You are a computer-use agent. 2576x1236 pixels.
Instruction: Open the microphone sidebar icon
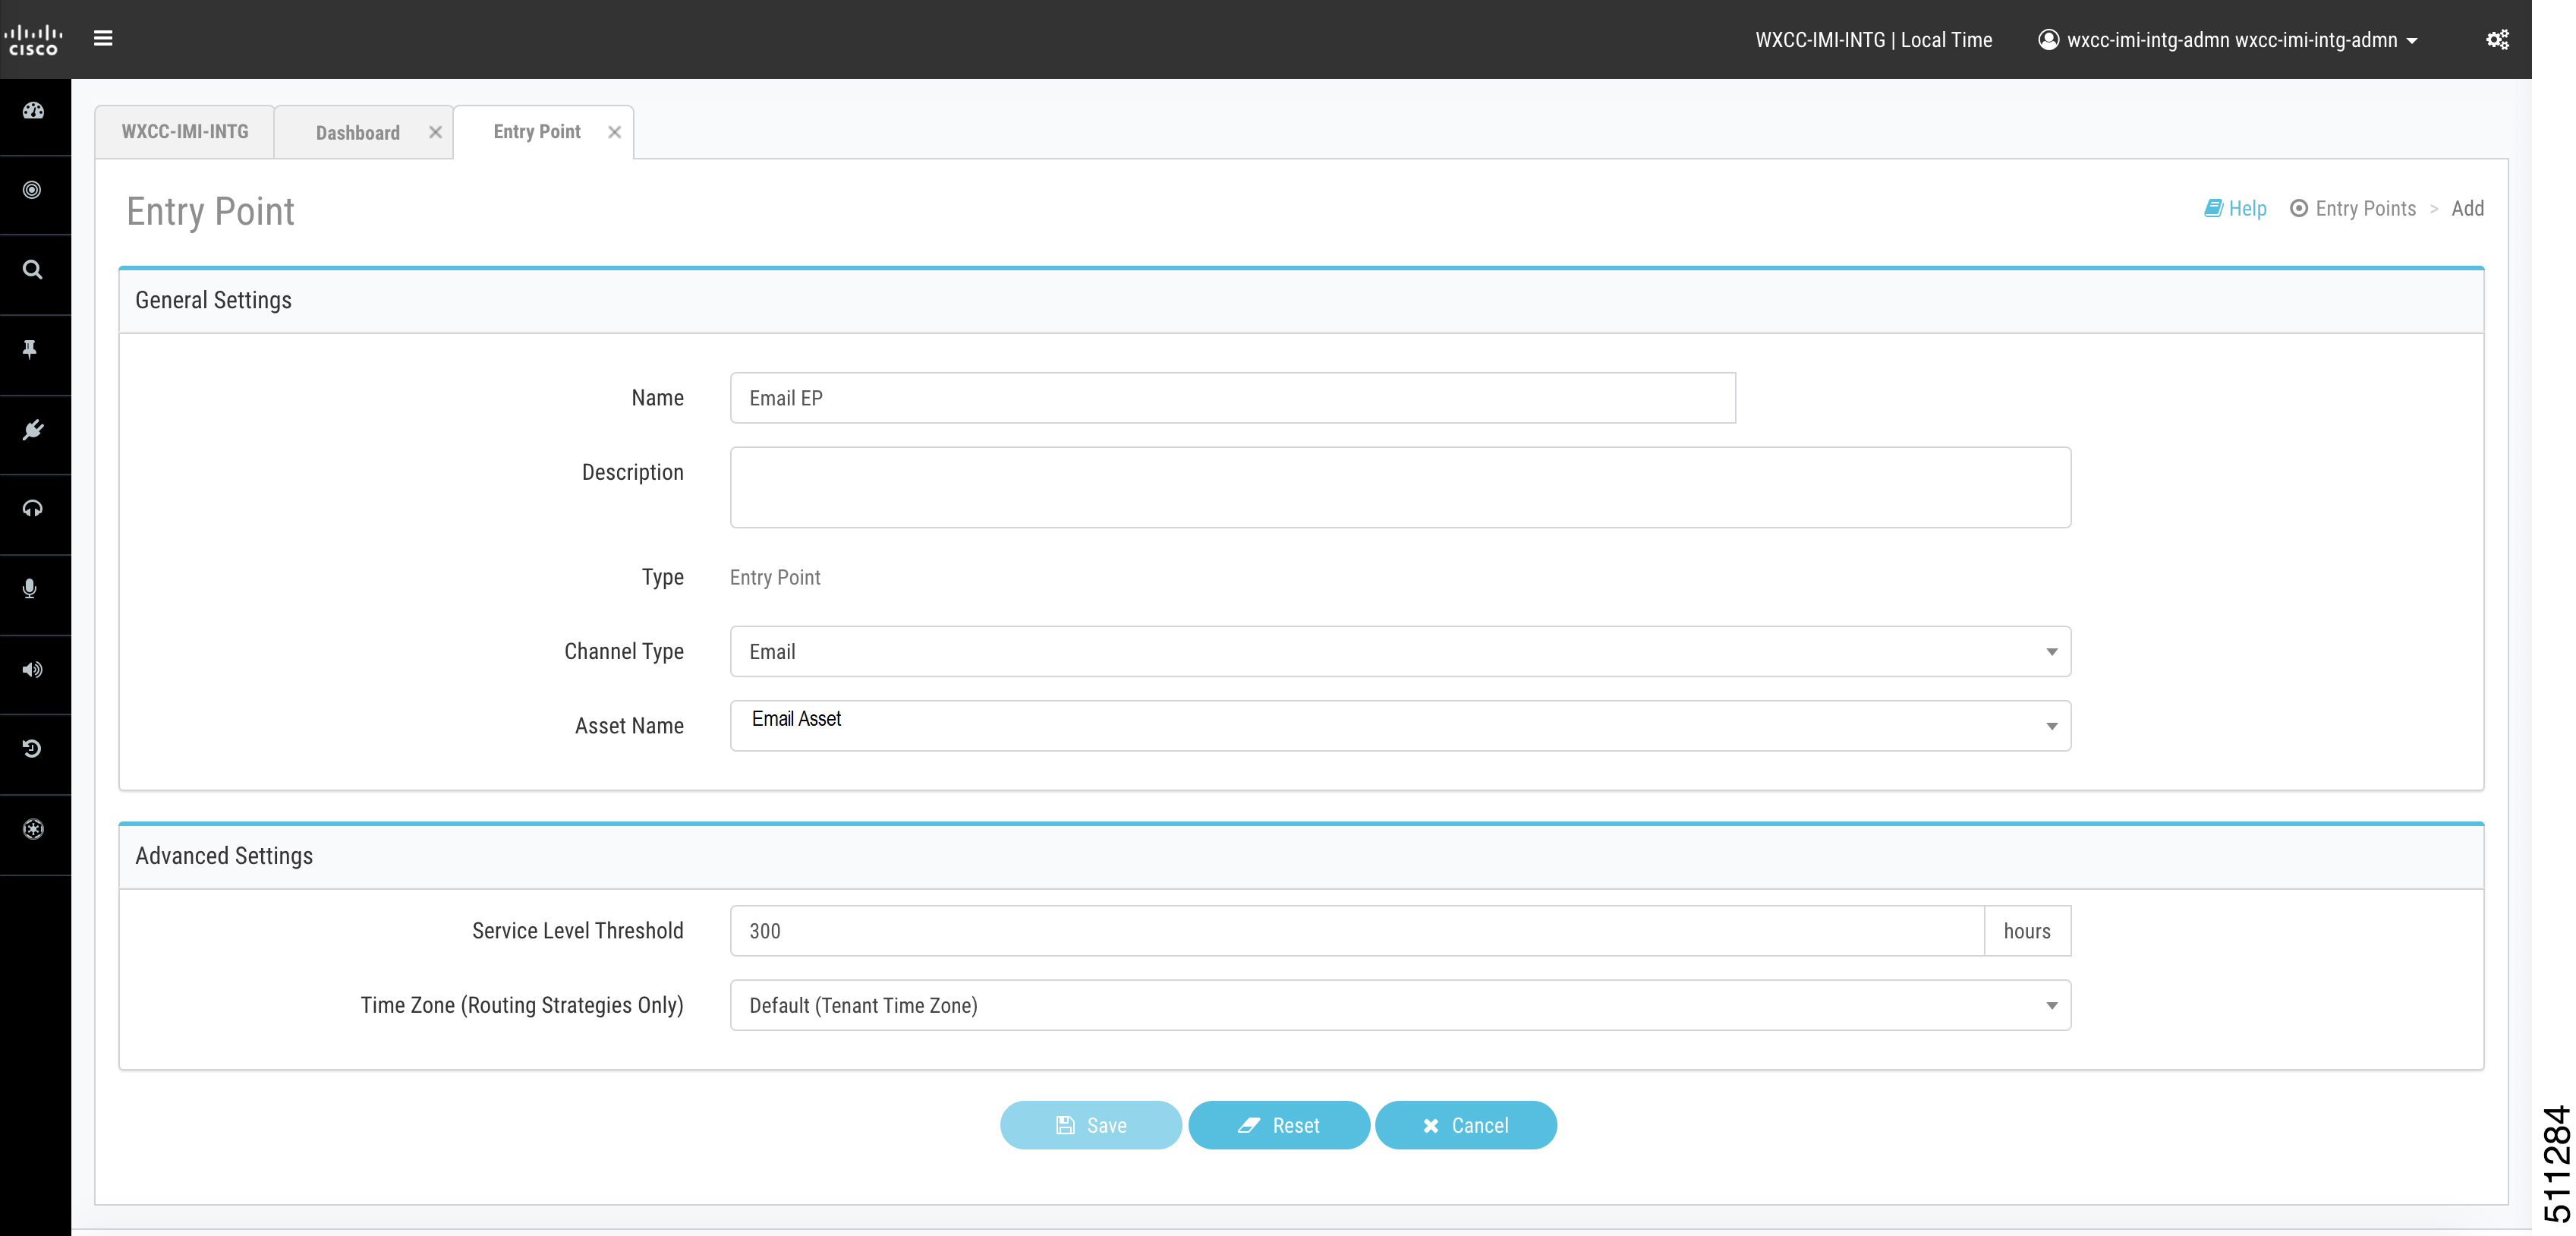pos(30,589)
